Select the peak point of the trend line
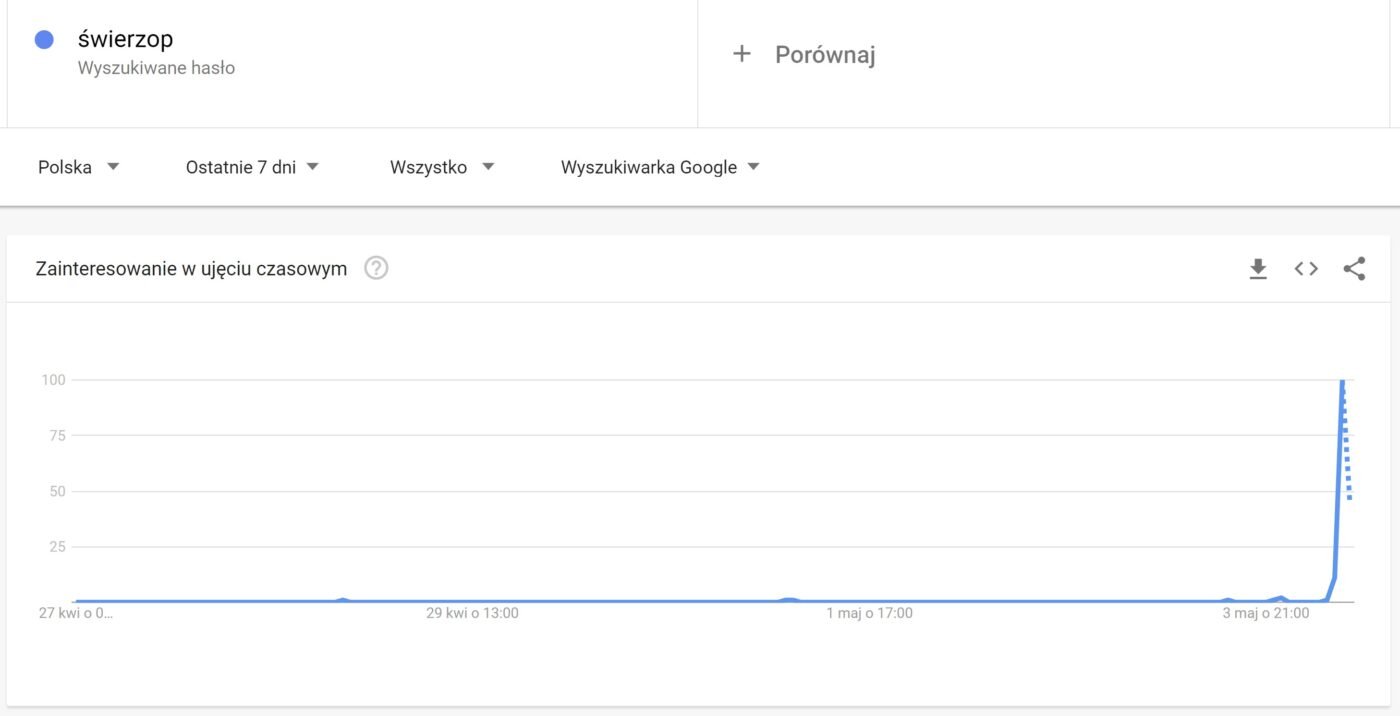The height and width of the screenshot is (716, 1400). pos(1342,380)
